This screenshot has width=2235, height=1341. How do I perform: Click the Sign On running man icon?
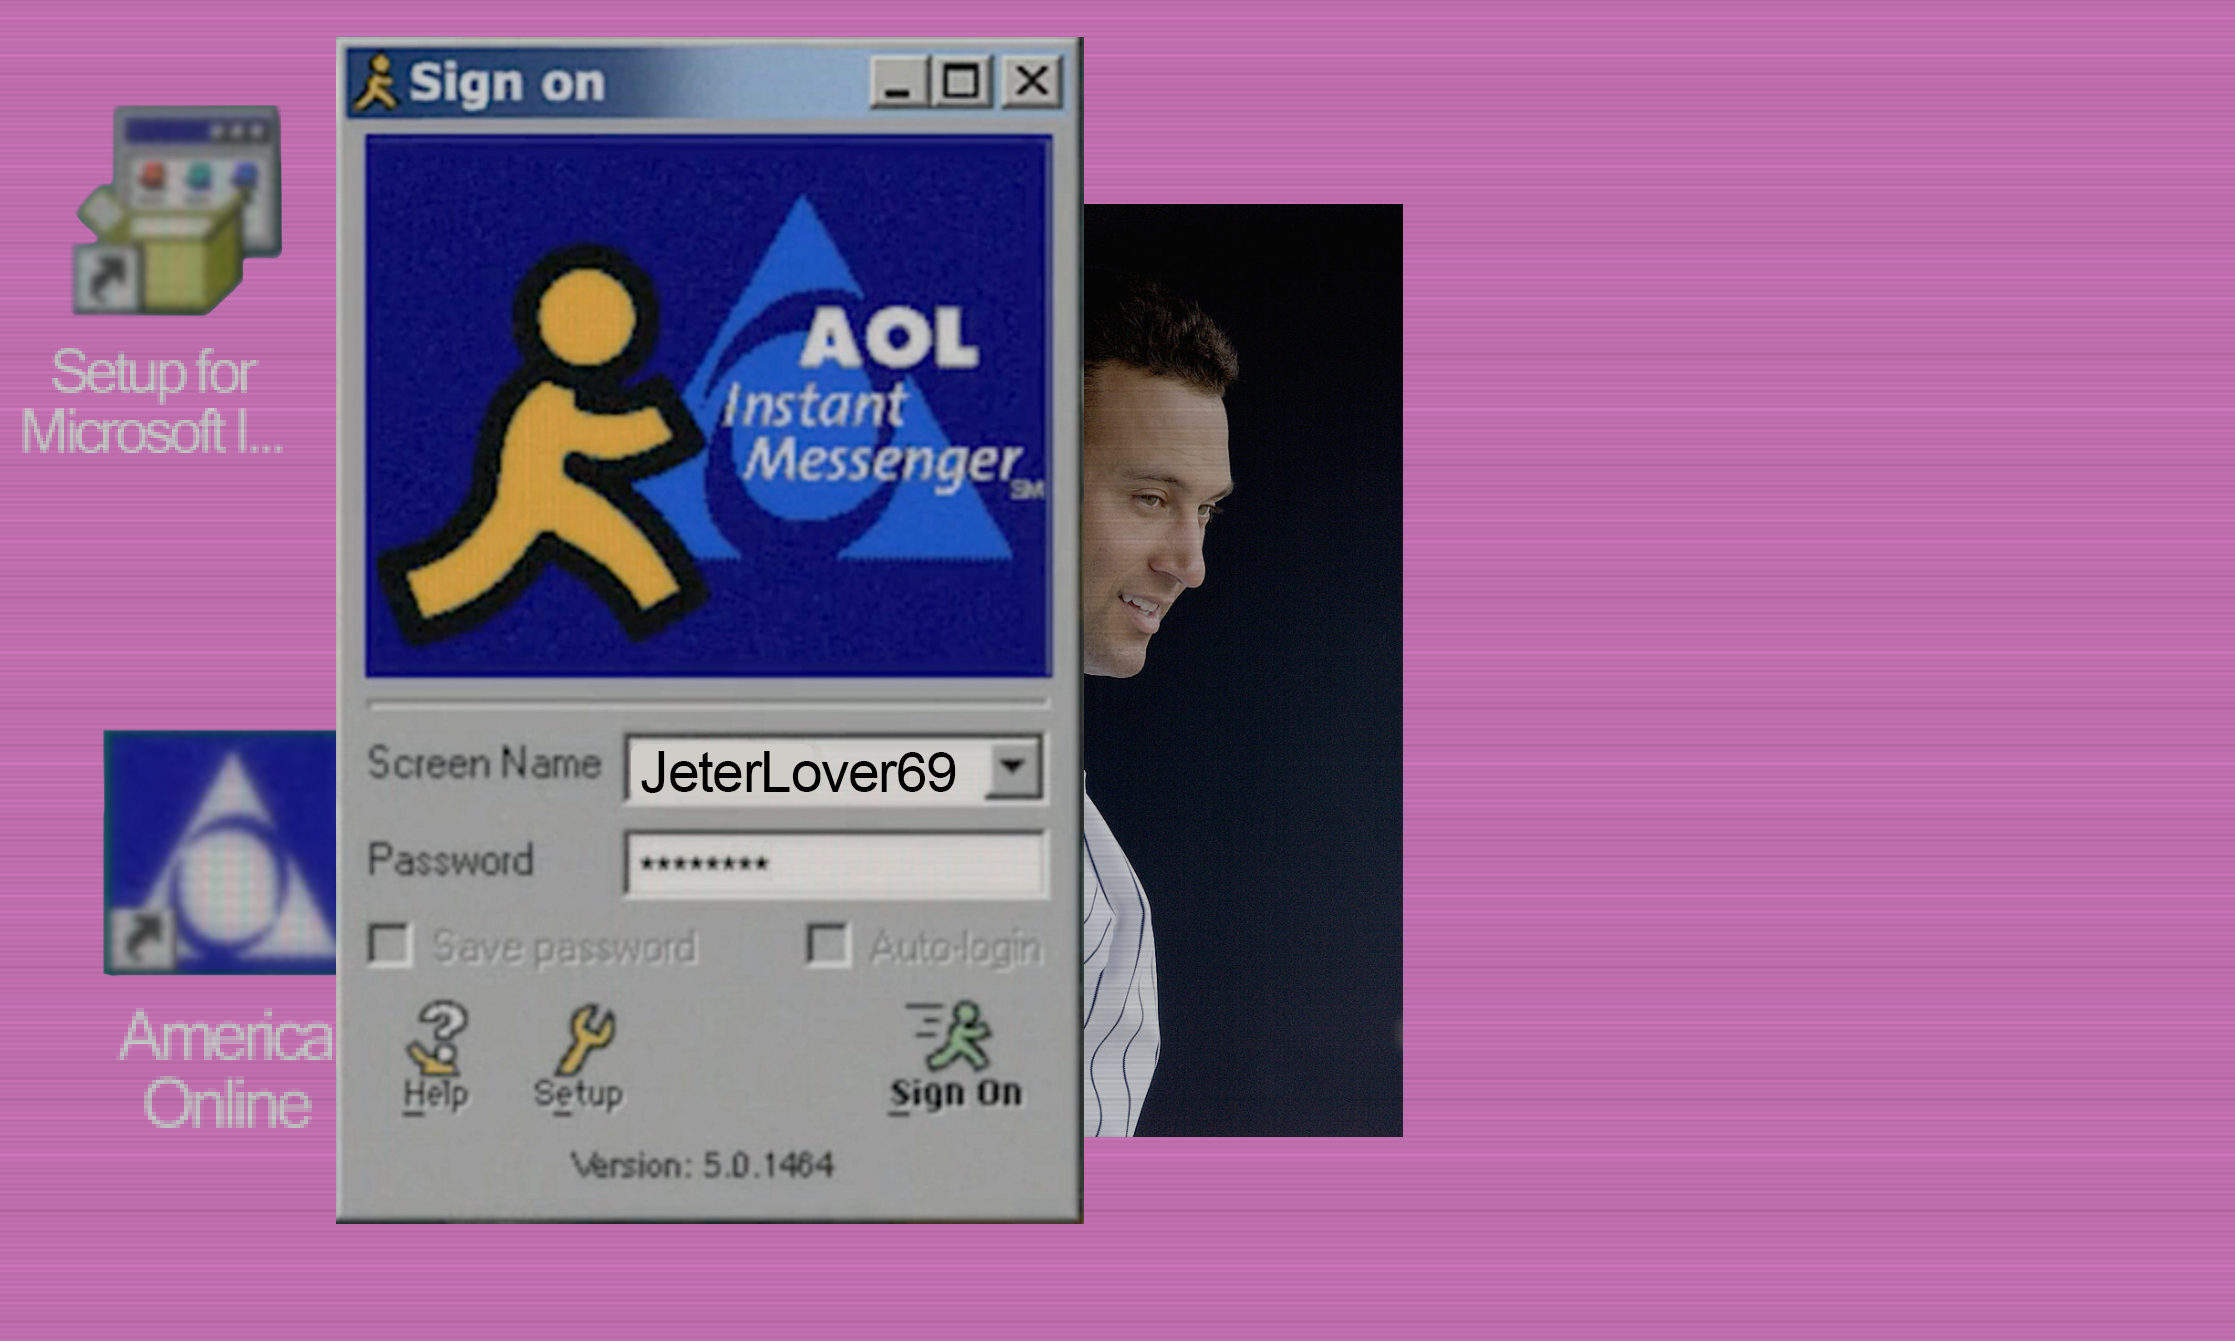[955, 1036]
